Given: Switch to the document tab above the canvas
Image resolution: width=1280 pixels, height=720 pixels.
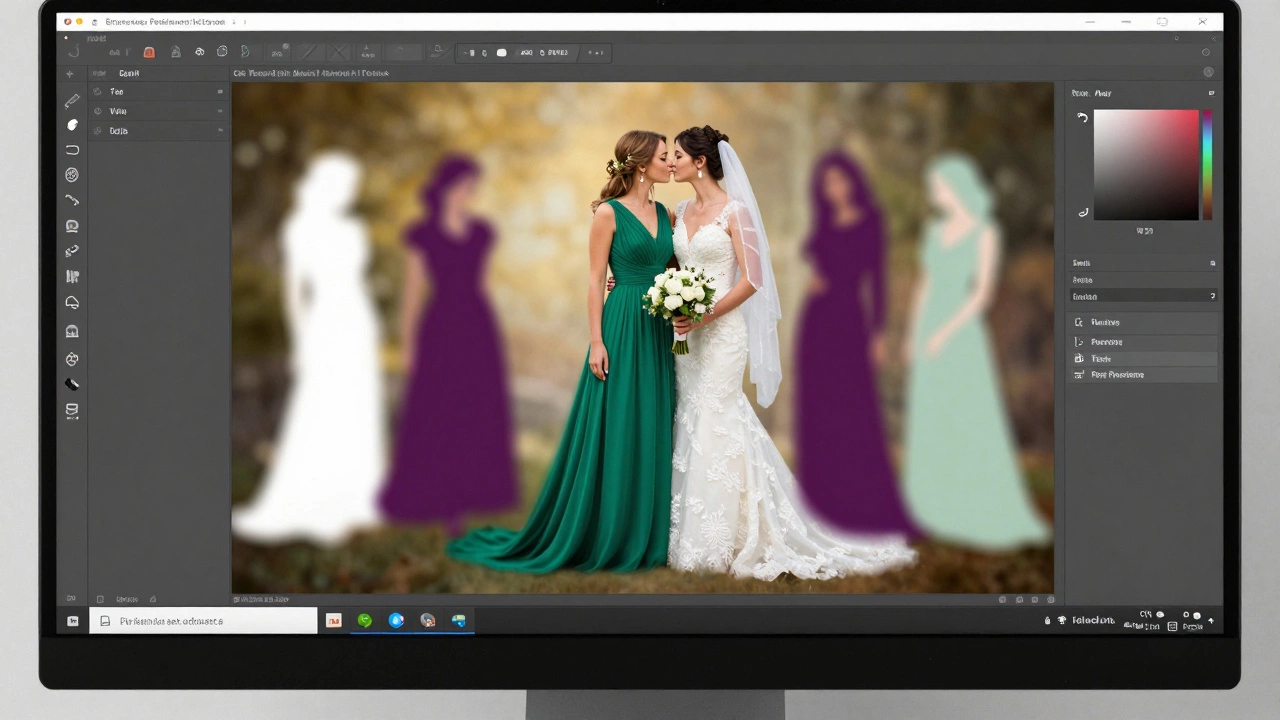Looking at the screenshot, I should click(x=310, y=72).
